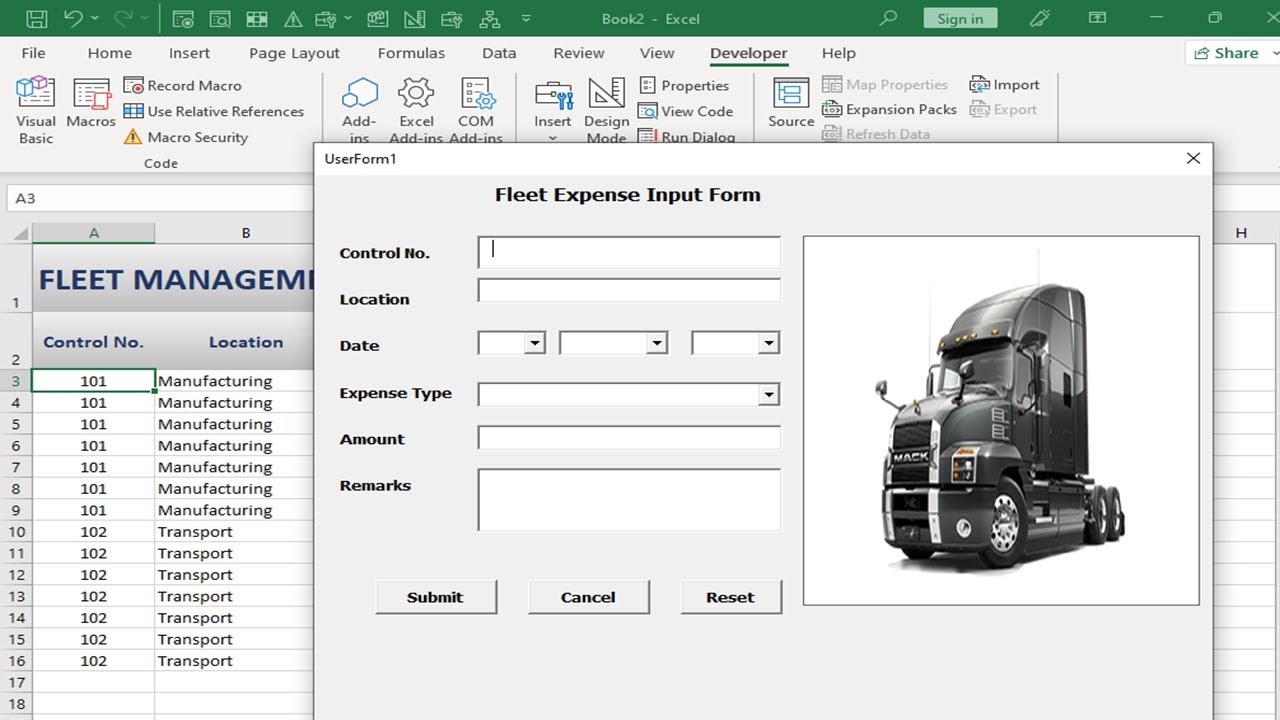This screenshot has height=720, width=1280.
Task: Select column A header
Action: point(93,233)
